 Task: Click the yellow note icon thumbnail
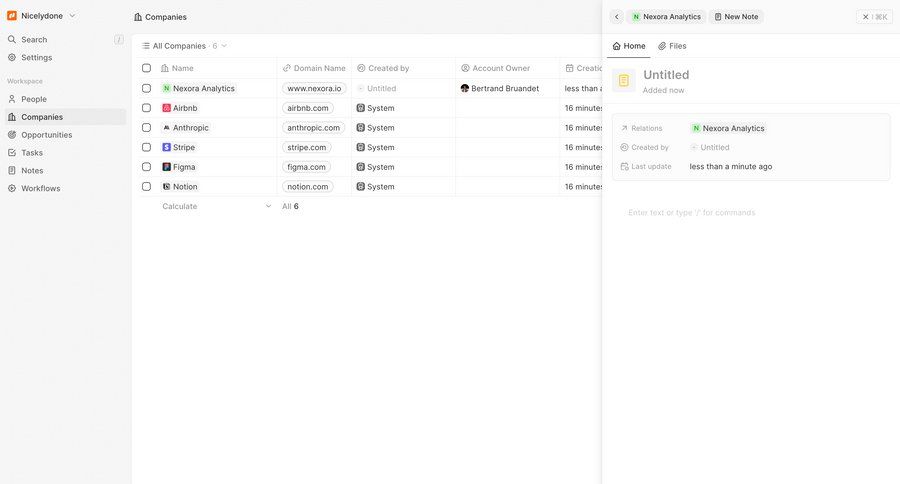pos(624,80)
